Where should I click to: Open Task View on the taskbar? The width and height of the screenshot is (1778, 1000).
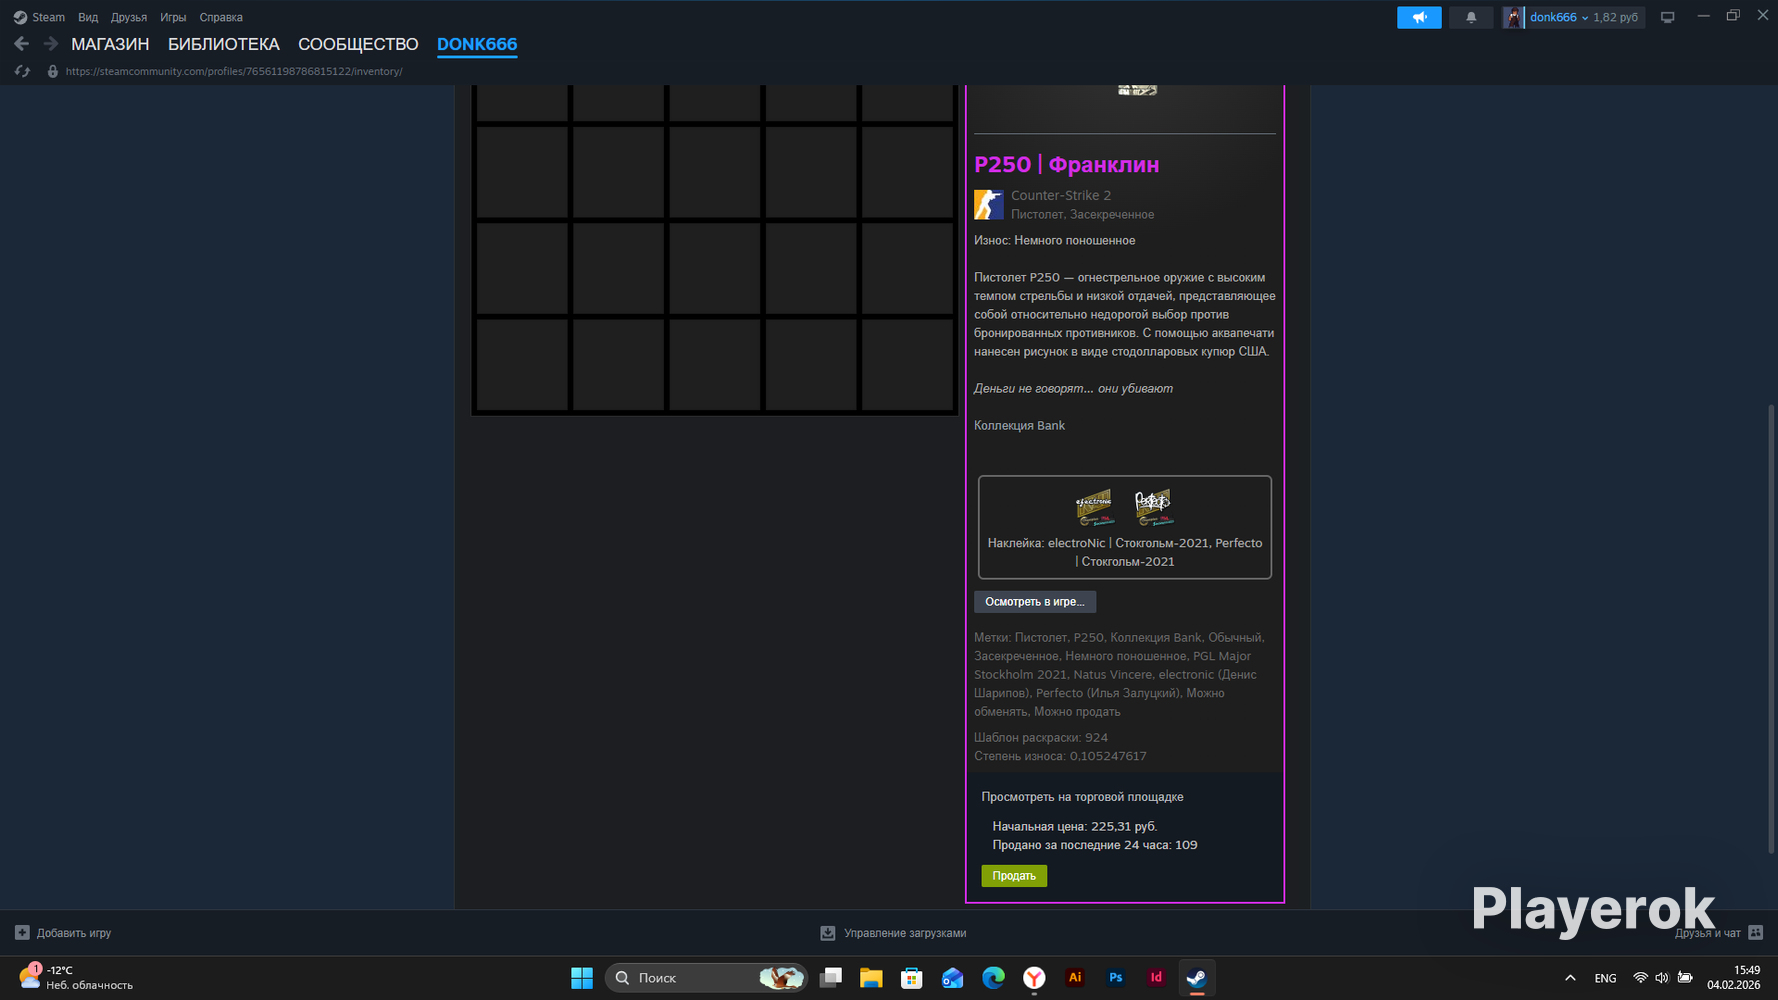pyautogui.click(x=830, y=978)
